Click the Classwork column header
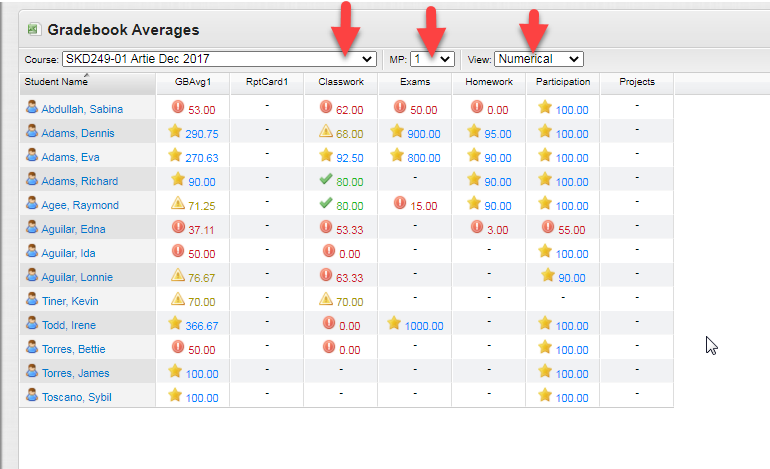This screenshot has width=770, height=469. coord(341,82)
